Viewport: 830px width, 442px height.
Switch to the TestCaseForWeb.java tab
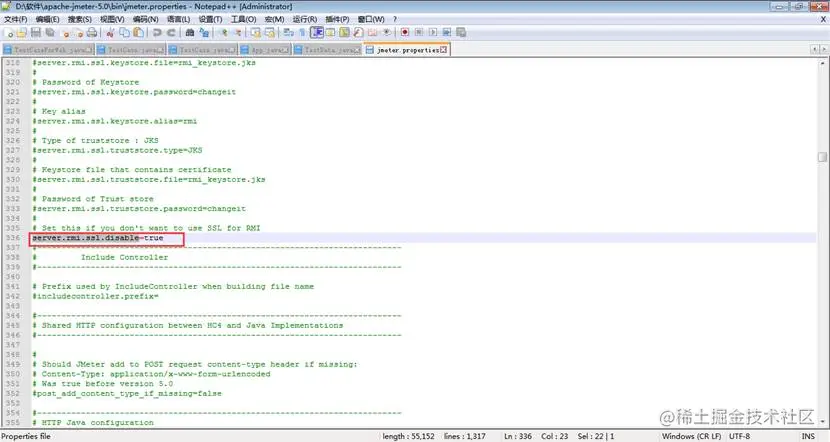(x=48, y=50)
